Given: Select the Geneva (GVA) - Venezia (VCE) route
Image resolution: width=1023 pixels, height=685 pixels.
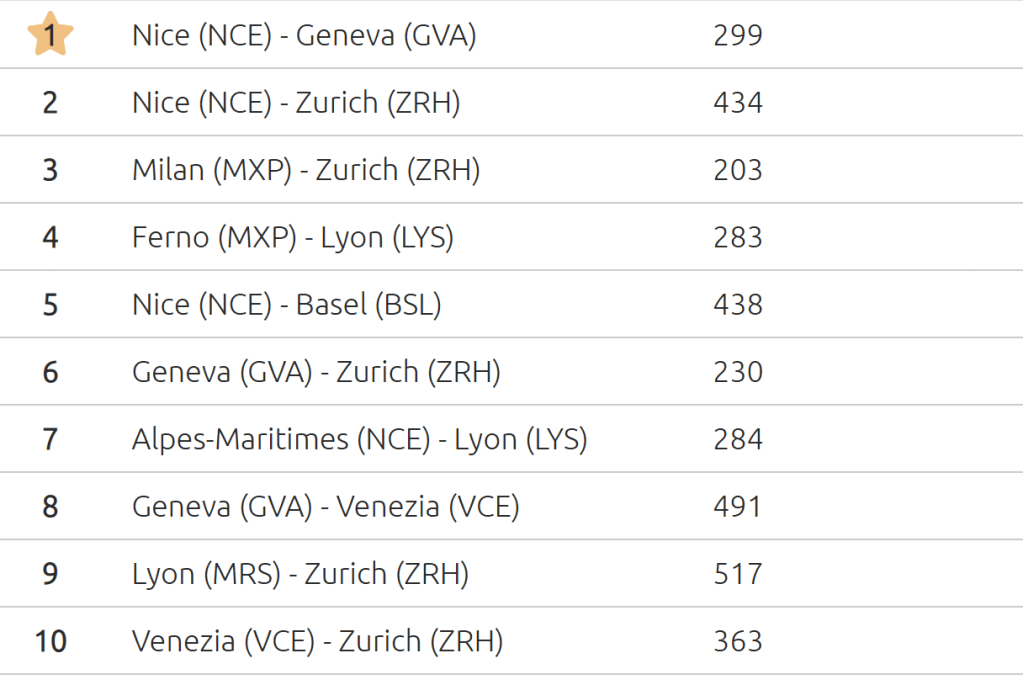Looking at the screenshot, I should pyautogui.click(x=326, y=506).
